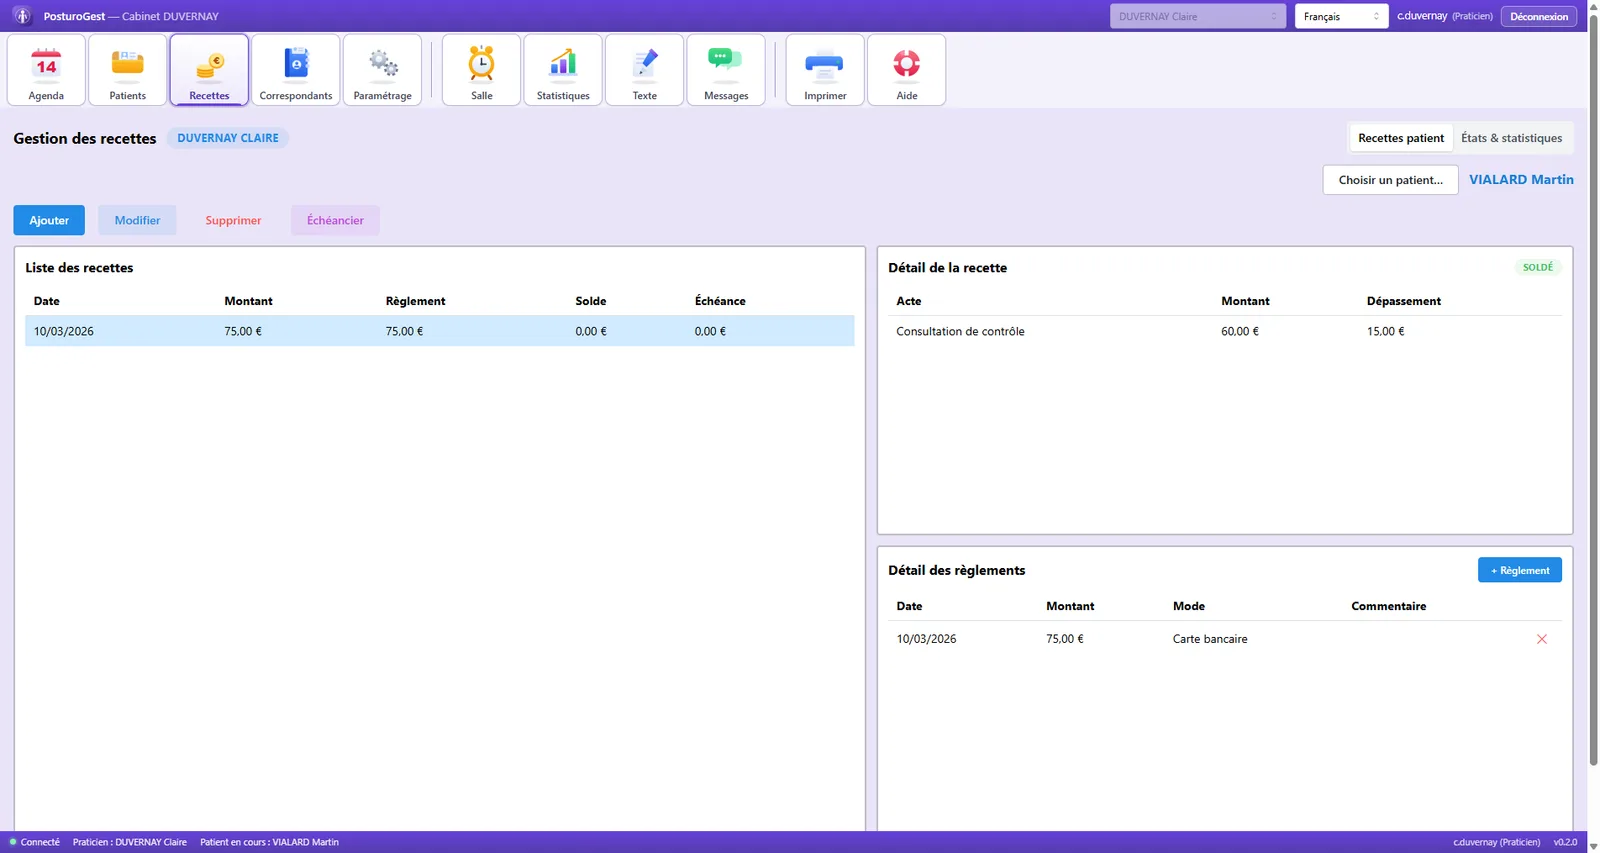The height and width of the screenshot is (853, 1600).
Task: Add a payment with + Règlement
Action: 1520,570
